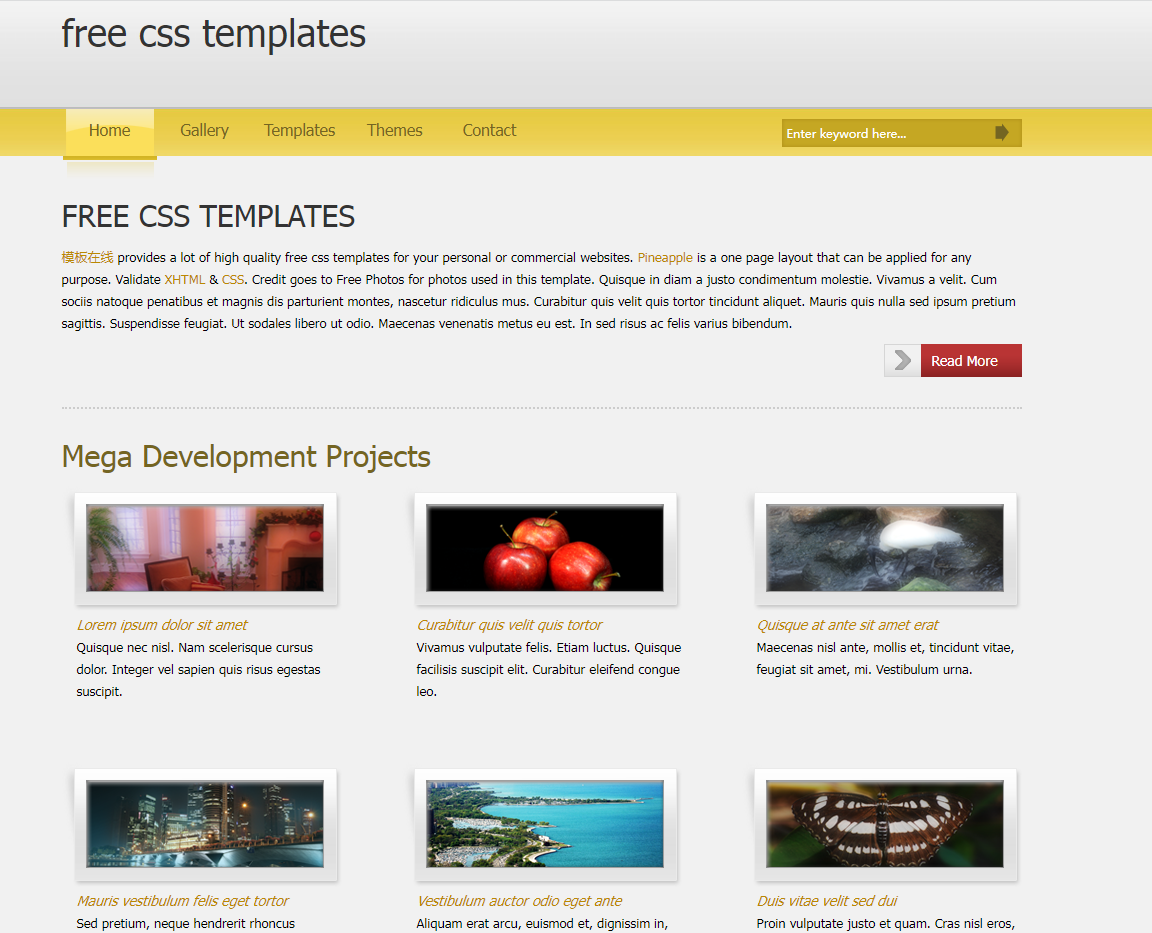This screenshot has width=1152, height=933.
Task: Open the Home navigation tab
Action: tap(109, 131)
